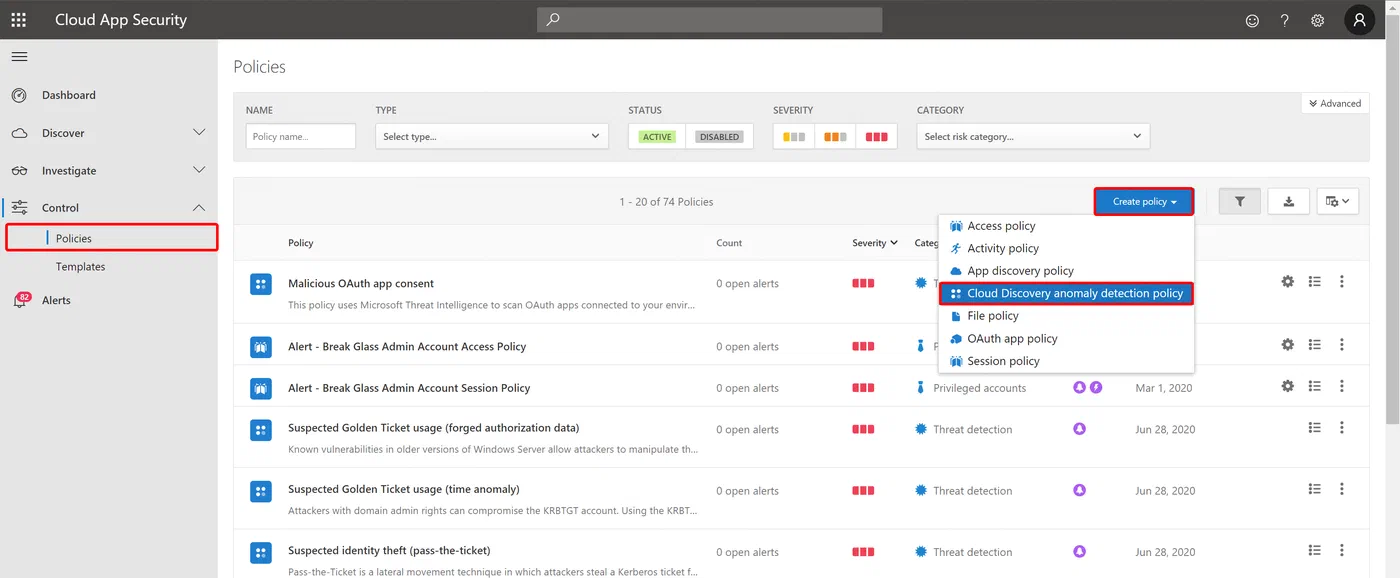The height and width of the screenshot is (578, 1400).
Task: Open the user account avatar
Action: click(1359, 20)
